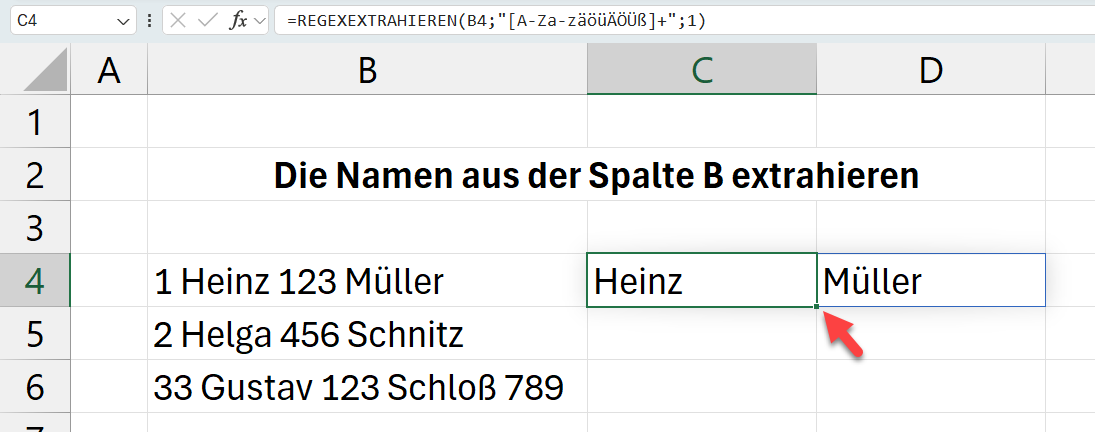This screenshot has width=1095, height=432.
Task: Select the cell showing "Müller" in column D
Action: (931, 281)
